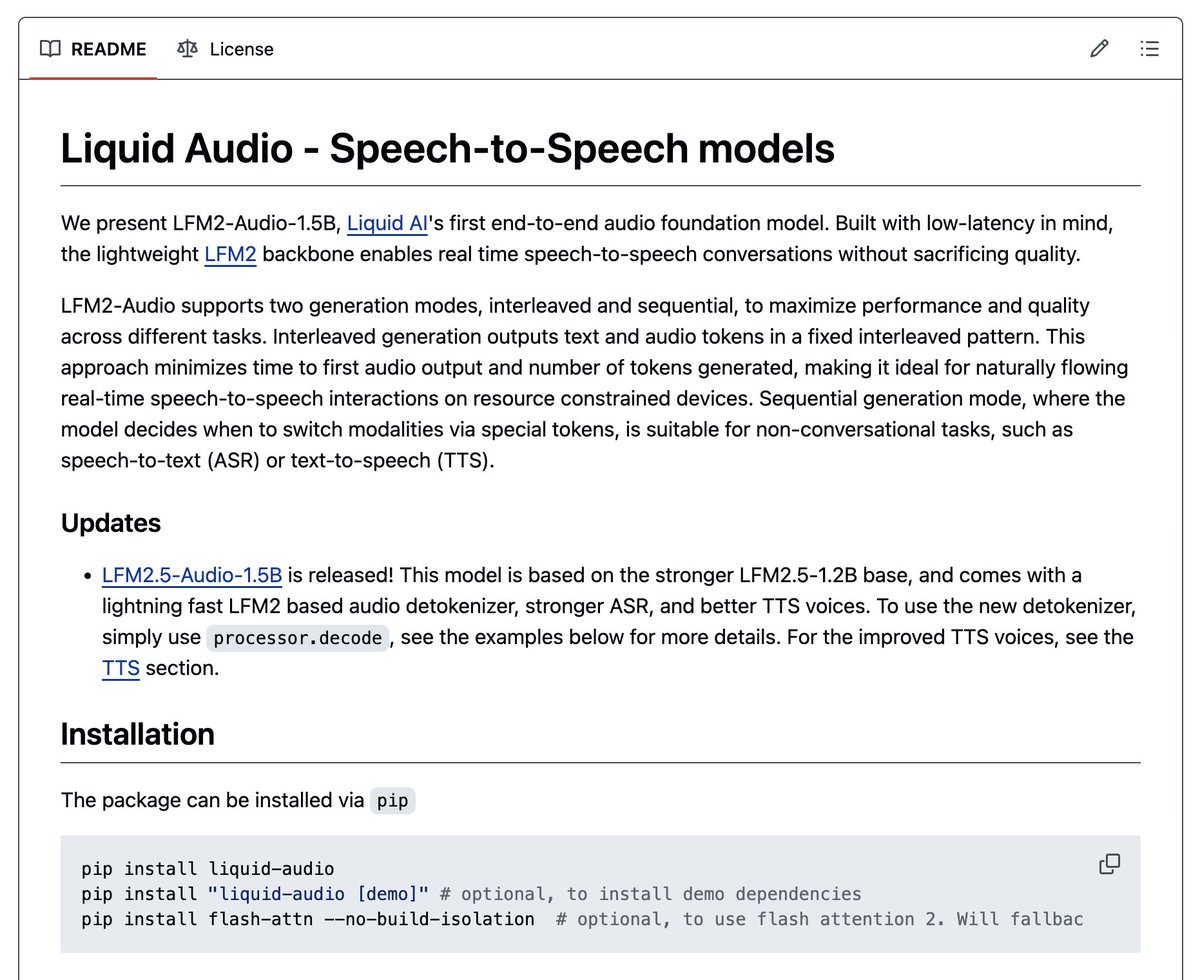
Task: Click the inline pip code label
Action: click(392, 801)
